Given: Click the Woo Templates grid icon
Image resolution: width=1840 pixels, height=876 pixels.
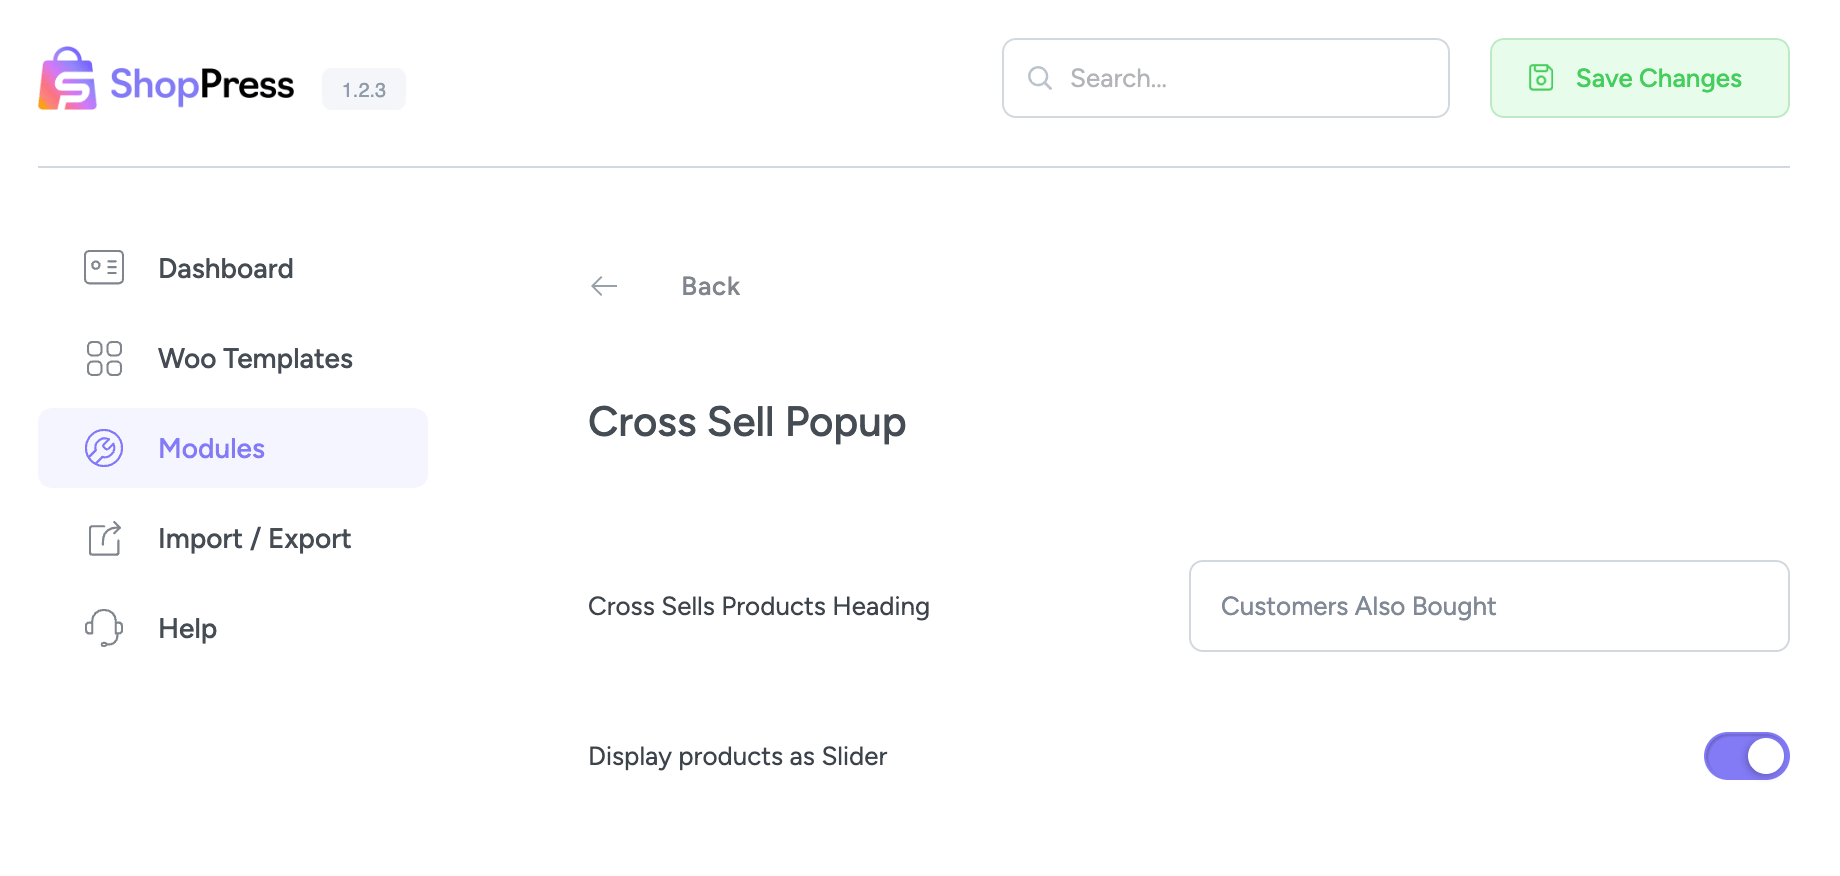Looking at the screenshot, I should 104,358.
